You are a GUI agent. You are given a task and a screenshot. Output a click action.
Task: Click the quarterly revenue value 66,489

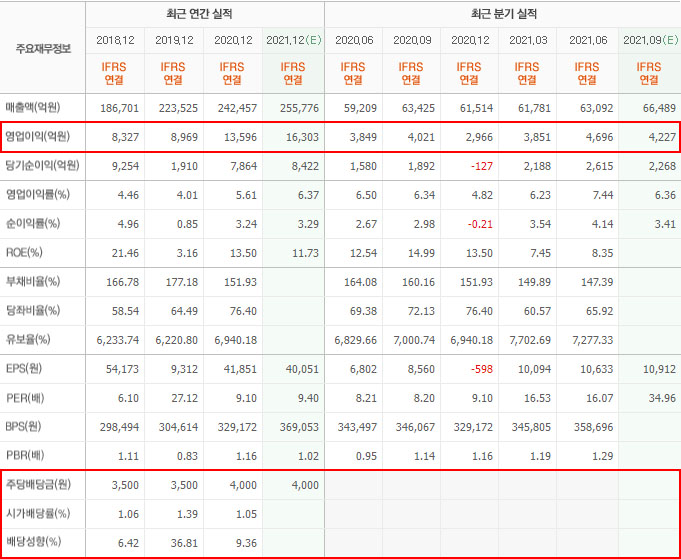pos(659,108)
